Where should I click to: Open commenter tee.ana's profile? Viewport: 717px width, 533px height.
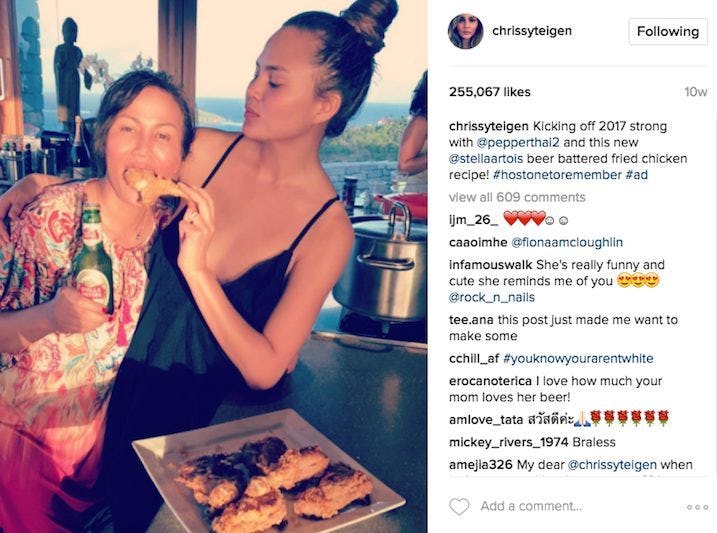point(471,320)
